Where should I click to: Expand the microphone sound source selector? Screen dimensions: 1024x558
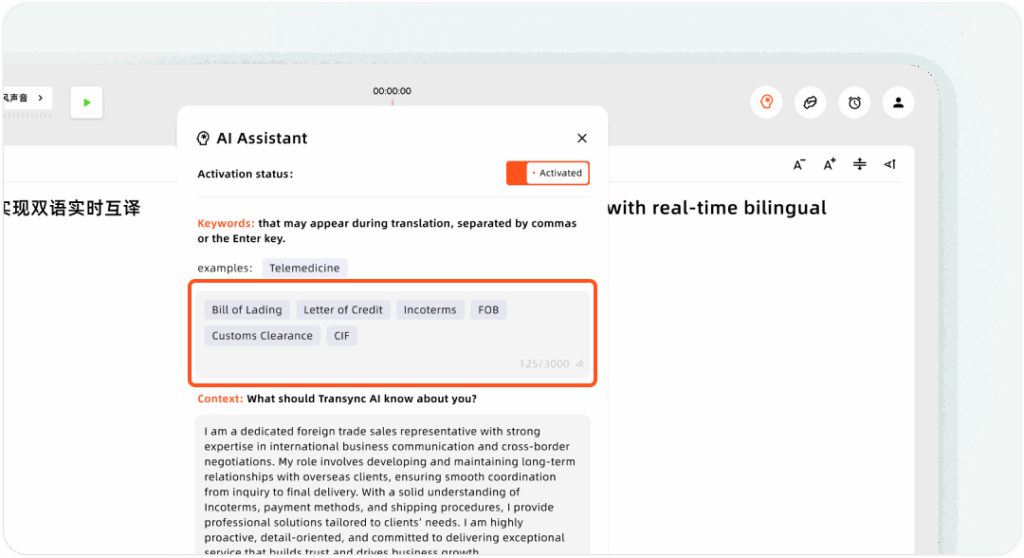[26, 98]
